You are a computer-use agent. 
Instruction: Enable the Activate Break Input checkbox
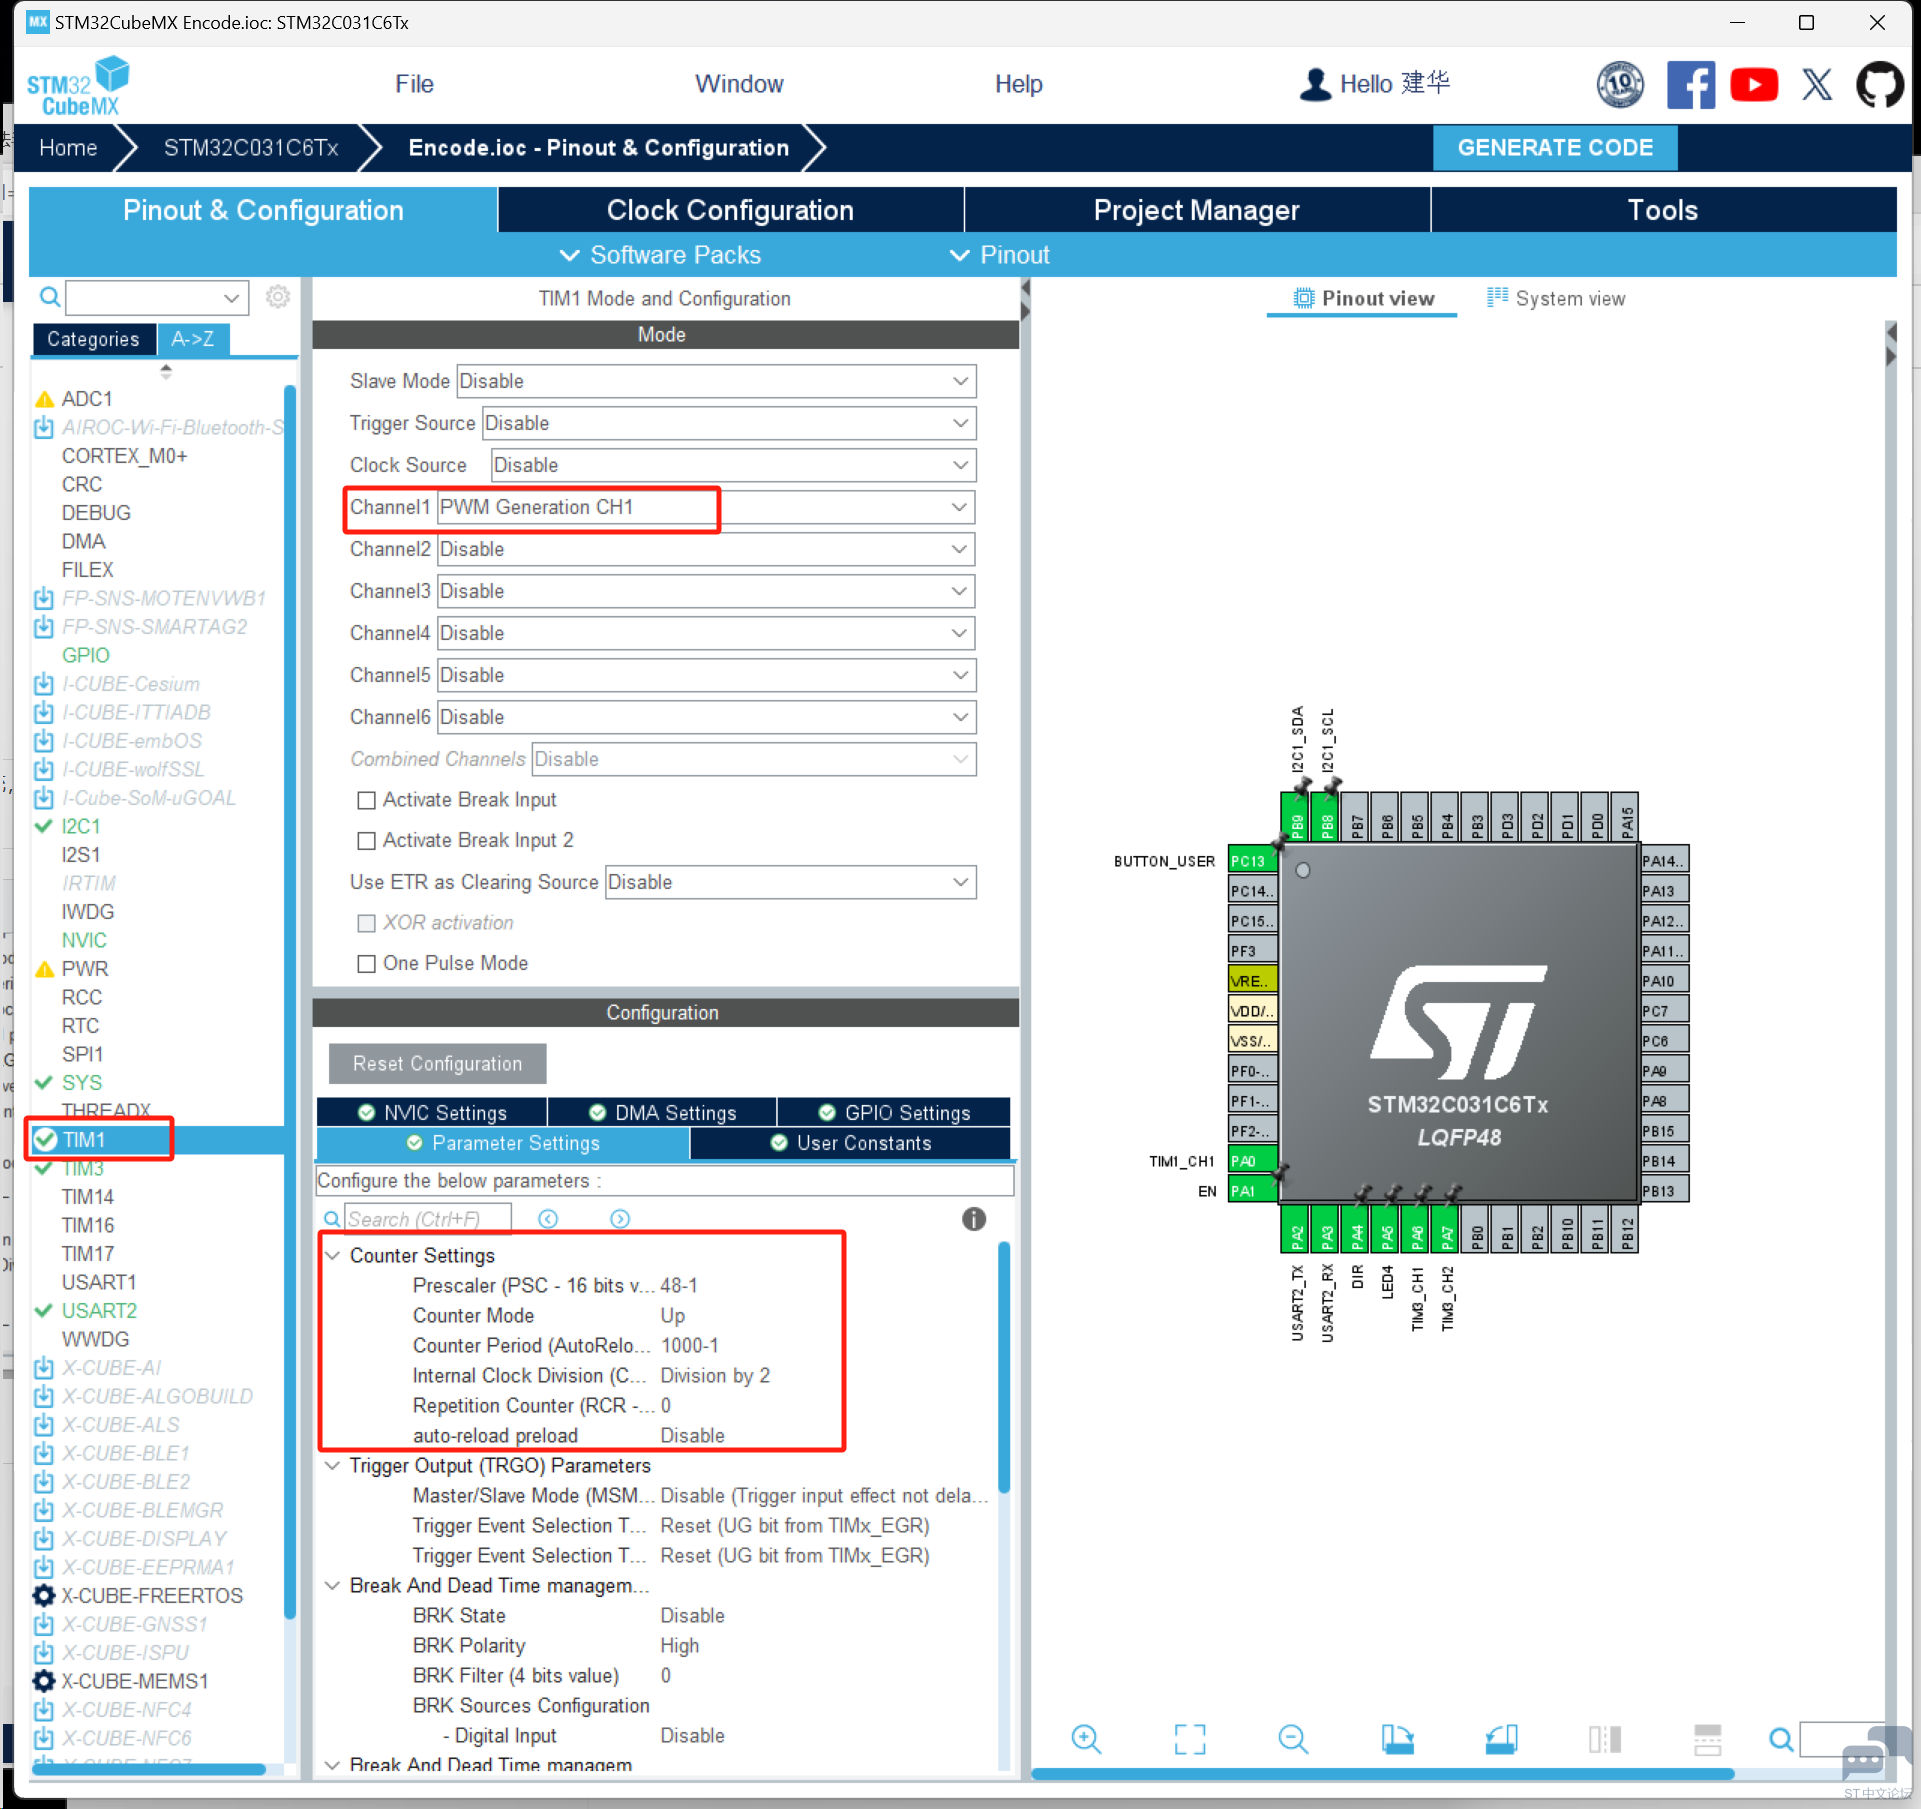point(367,800)
